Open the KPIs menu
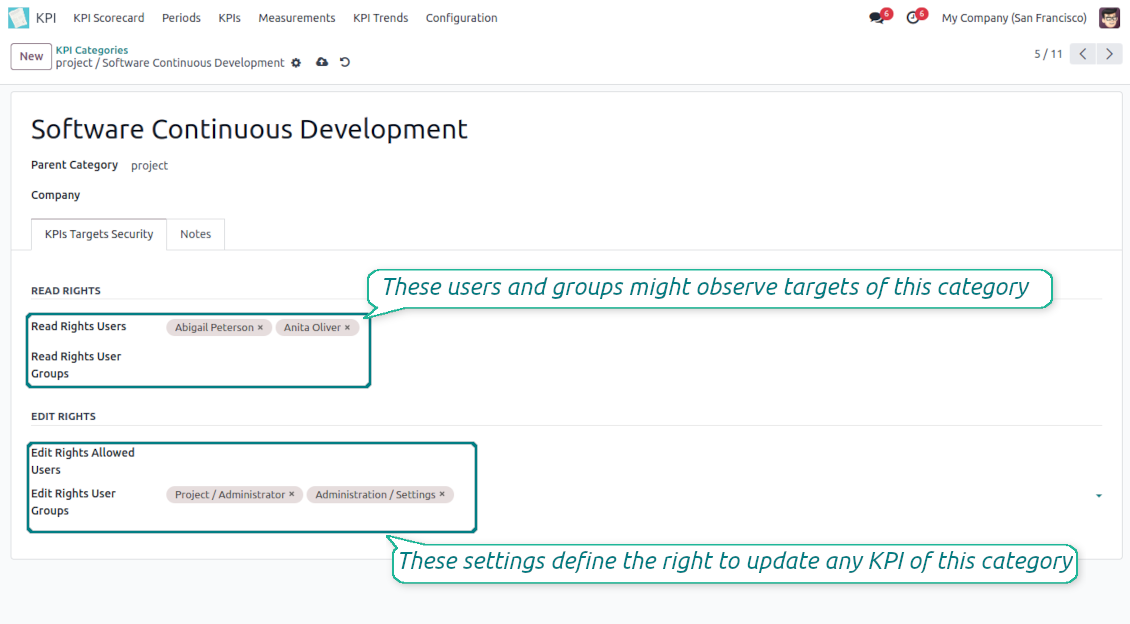Screen dimensions: 1130x624 coord(229,18)
